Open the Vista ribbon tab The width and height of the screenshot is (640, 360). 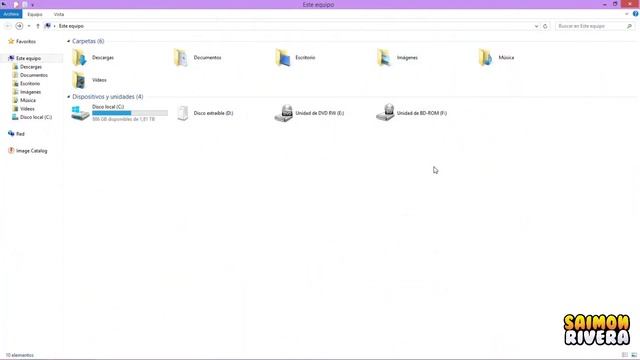tap(59, 14)
